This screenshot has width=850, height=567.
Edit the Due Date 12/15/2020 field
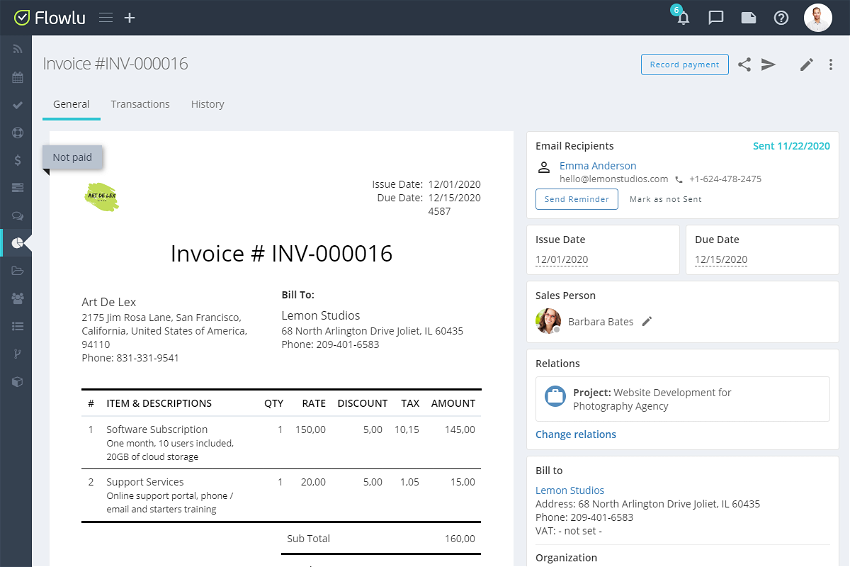point(720,260)
